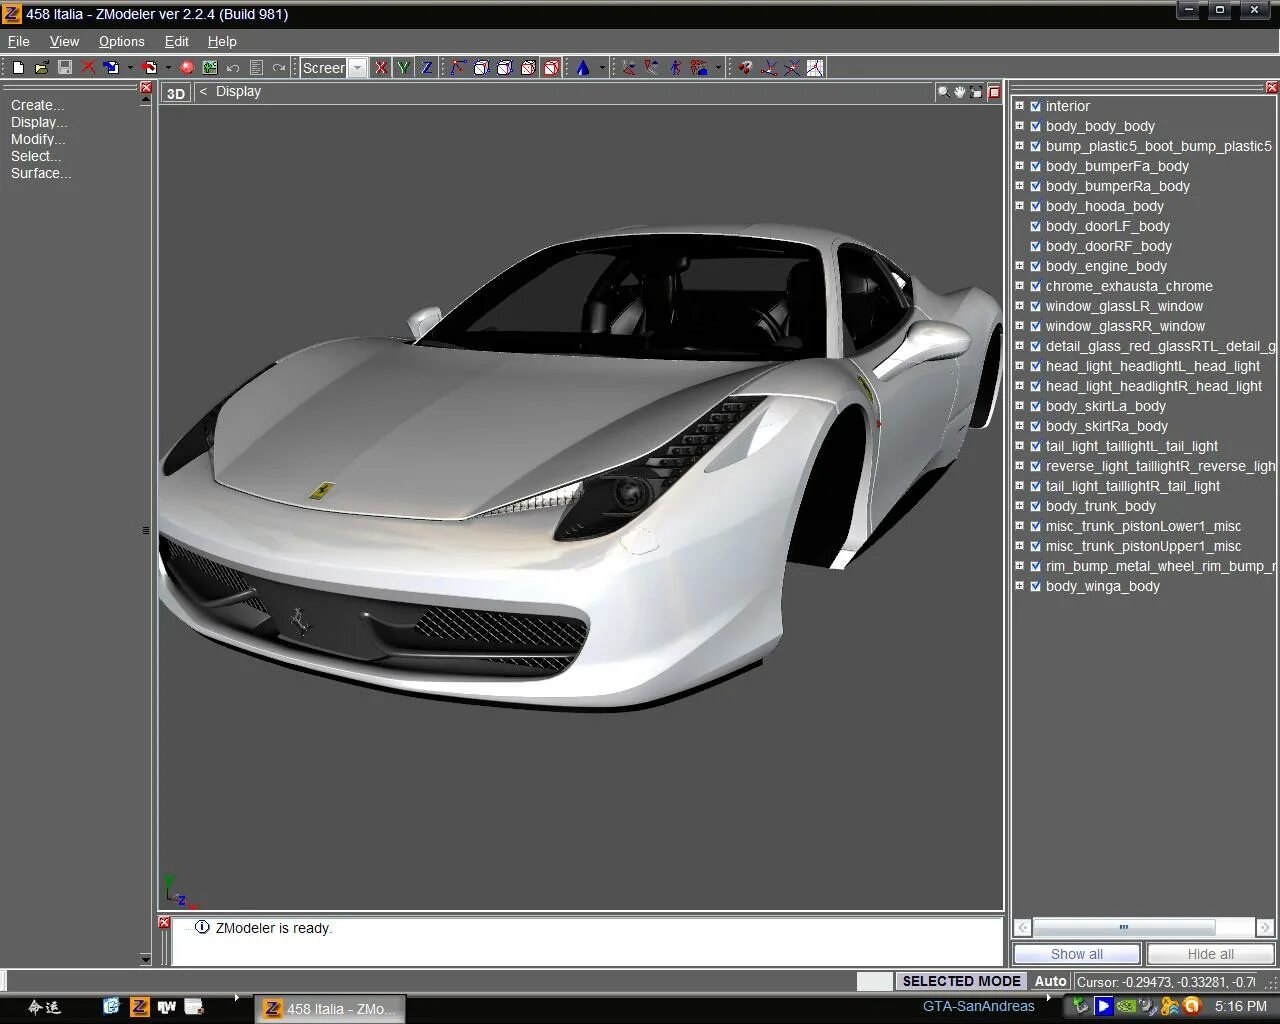Click the Redo arrow icon
The height and width of the screenshot is (1024, 1280).
279,68
